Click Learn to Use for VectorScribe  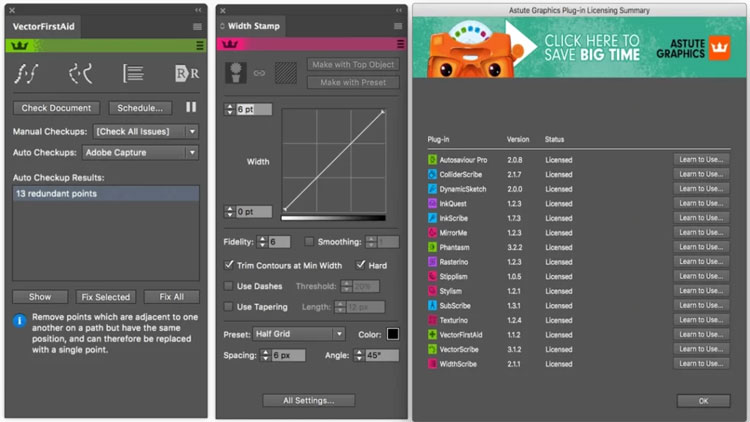(x=701, y=349)
